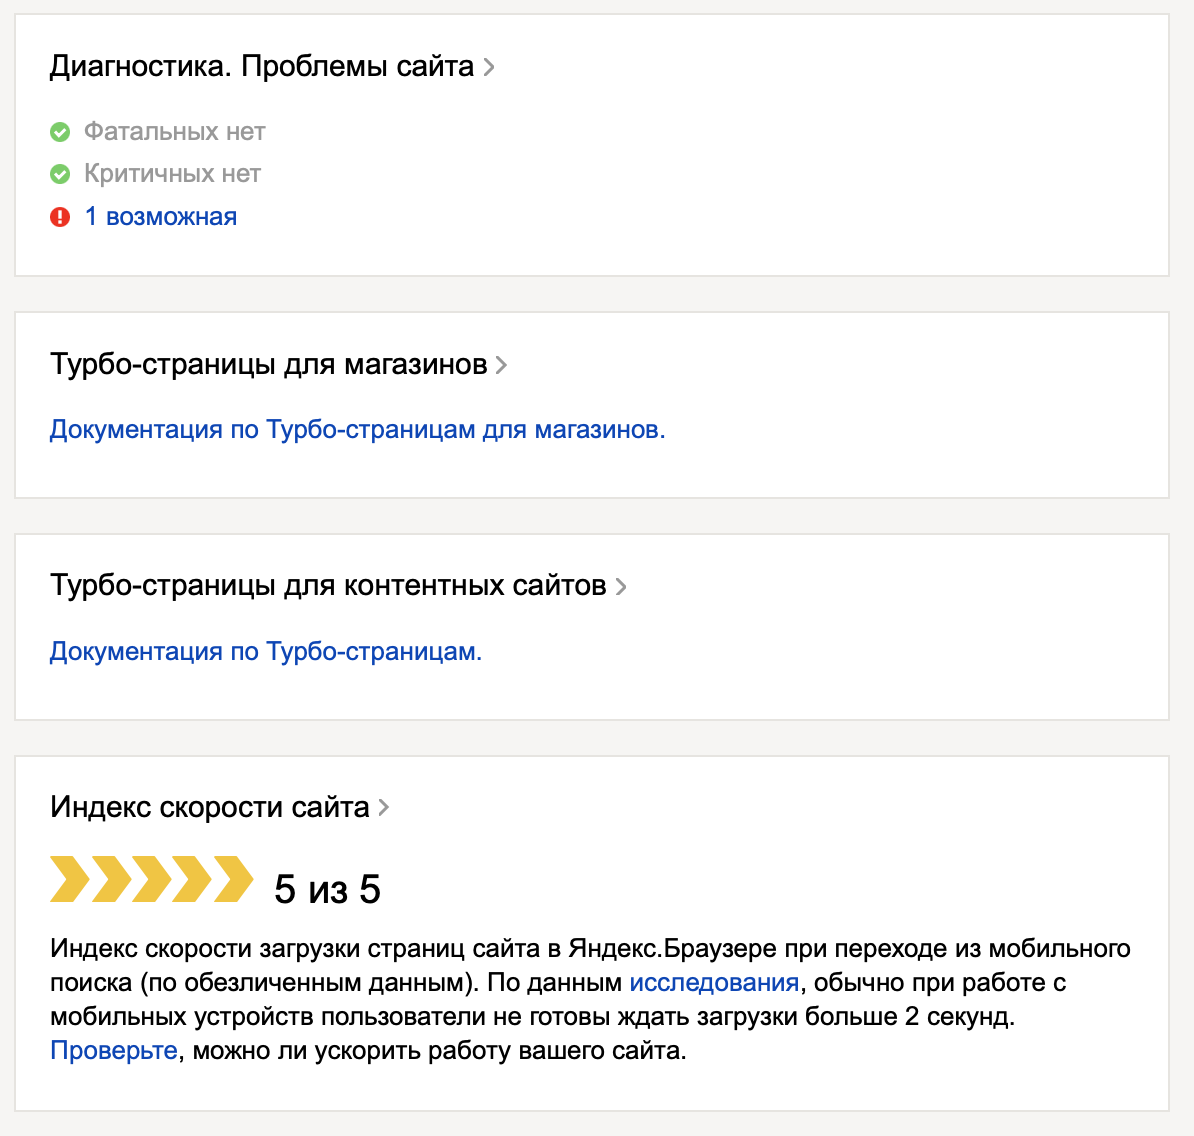Expand chevron next to Турбо-страницы для контентных сайтов
Screen dimensions: 1194x1136
click(621, 587)
